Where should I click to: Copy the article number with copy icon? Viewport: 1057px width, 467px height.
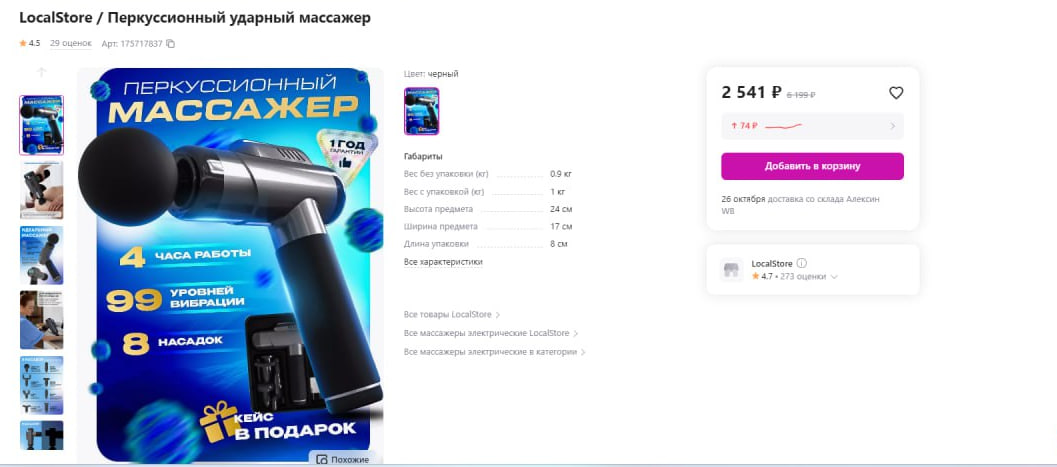click(x=171, y=44)
